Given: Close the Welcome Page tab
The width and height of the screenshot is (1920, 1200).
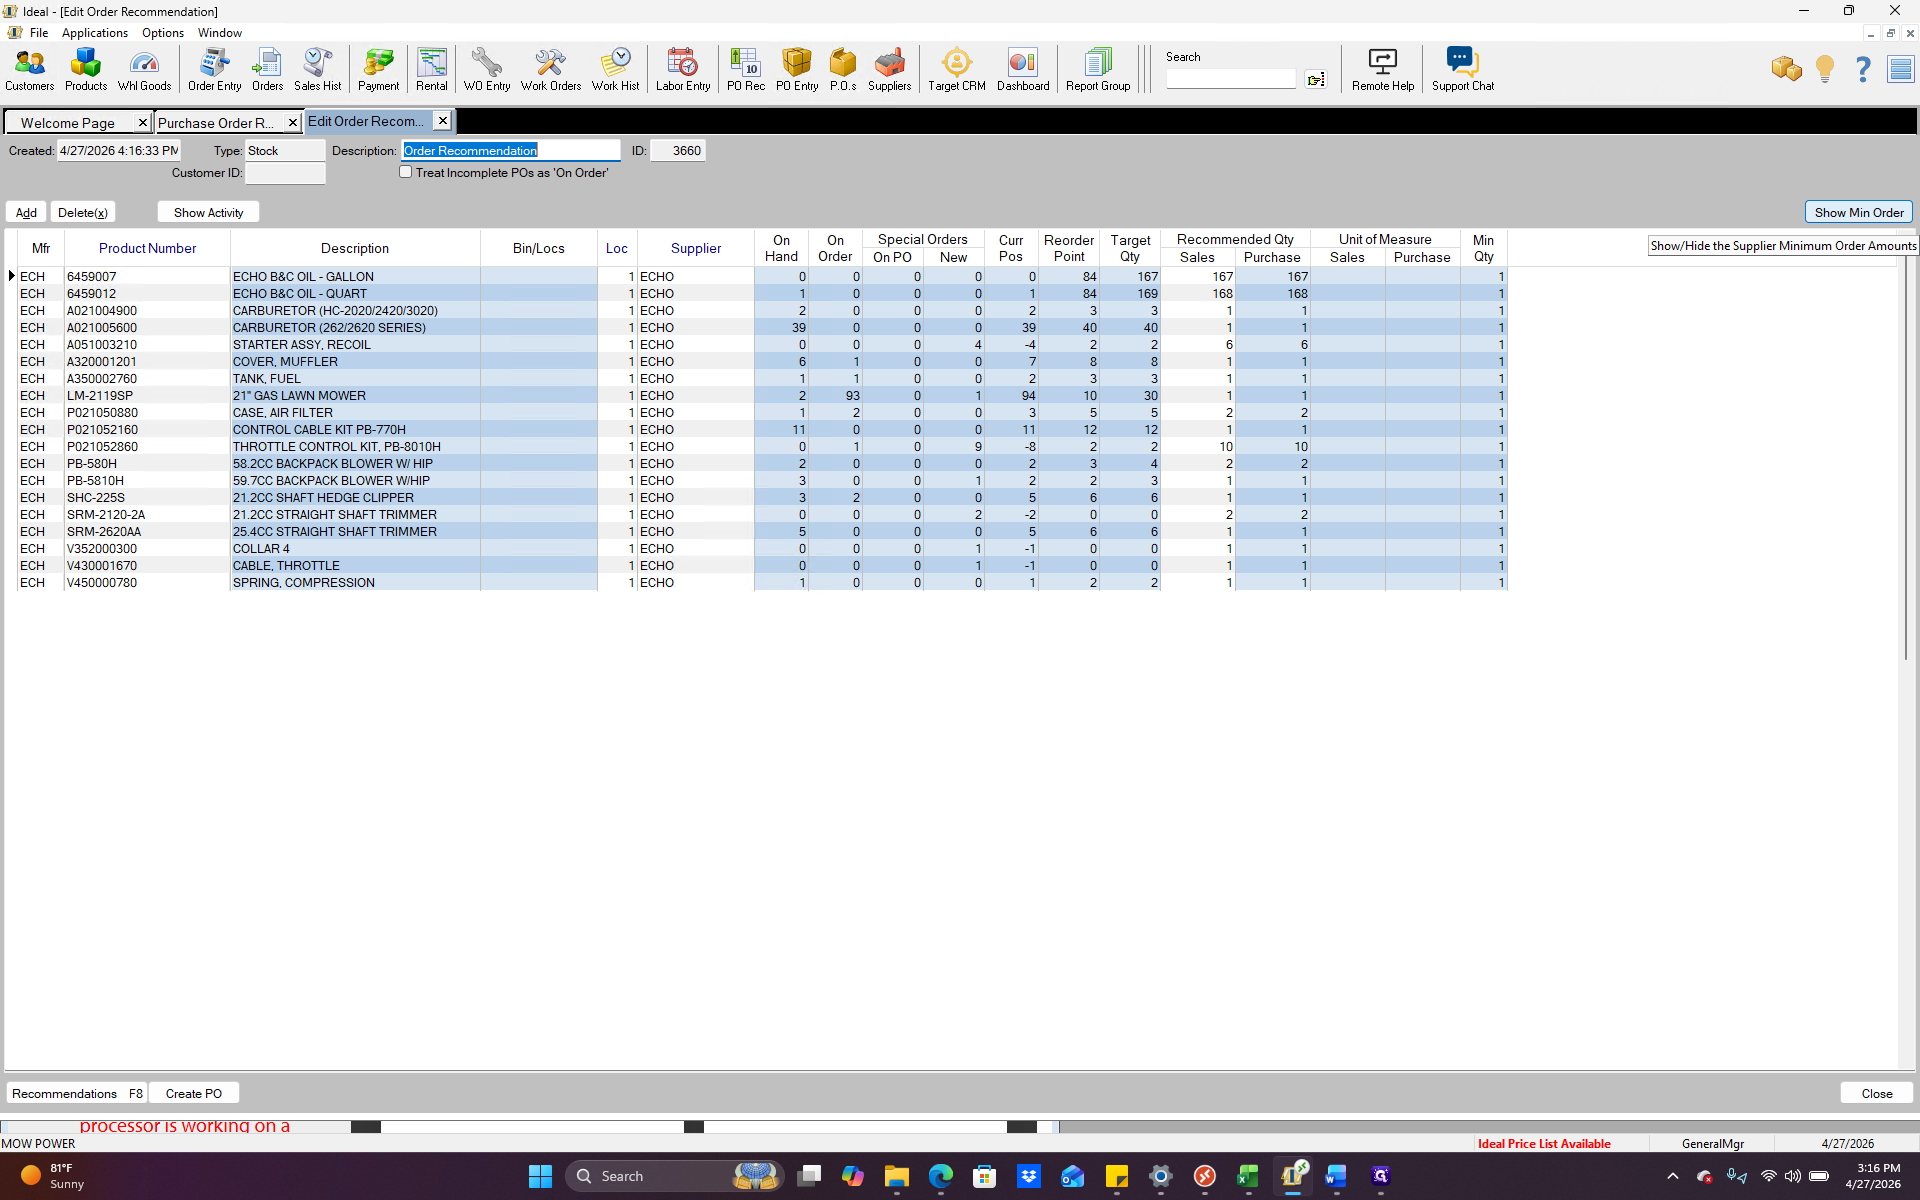Looking at the screenshot, I should tap(143, 123).
